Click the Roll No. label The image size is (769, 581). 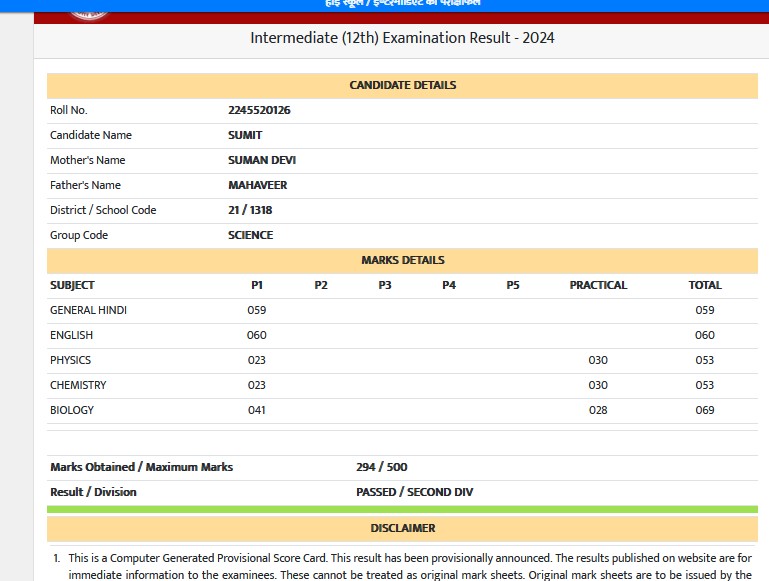tap(69, 110)
